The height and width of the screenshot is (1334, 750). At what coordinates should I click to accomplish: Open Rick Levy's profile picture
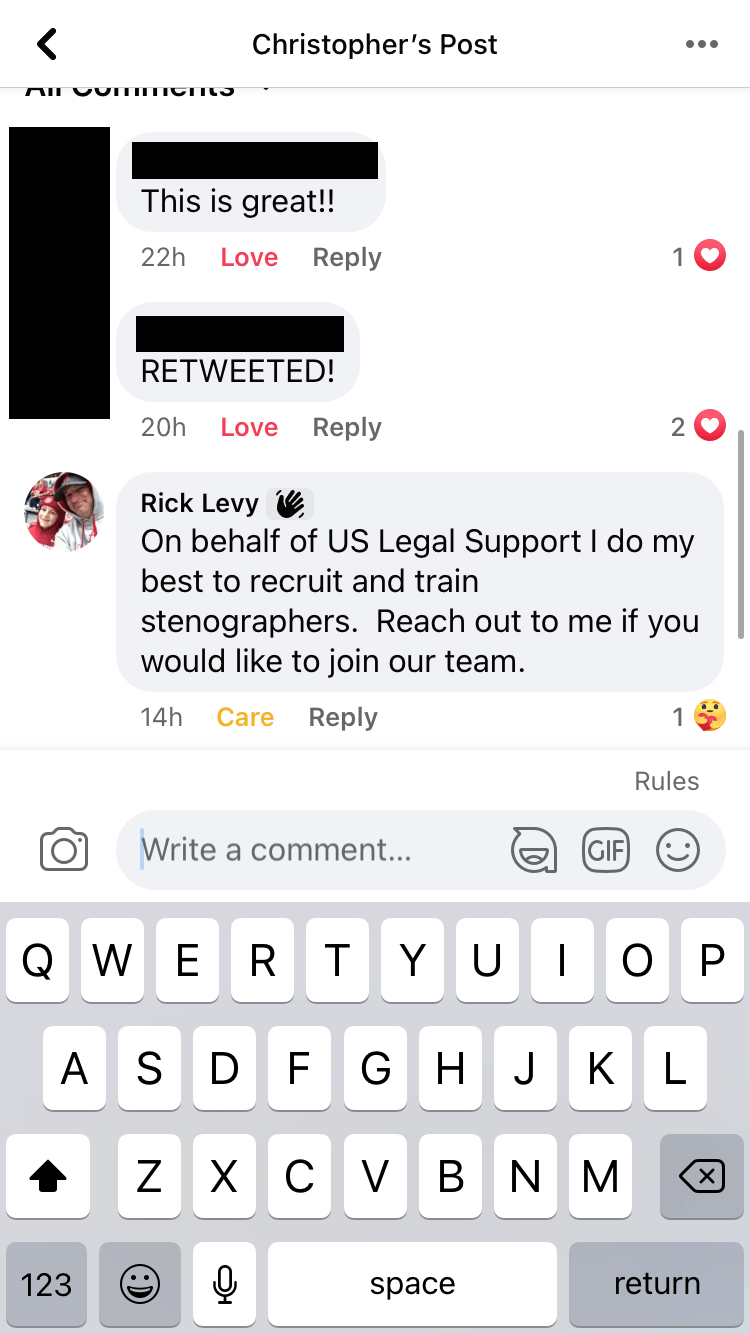[64, 512]
